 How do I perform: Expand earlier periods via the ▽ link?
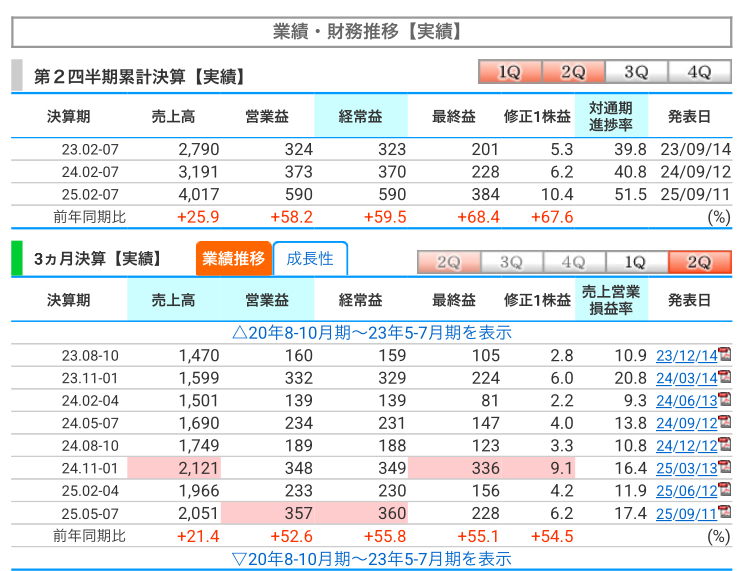(371, 558)
